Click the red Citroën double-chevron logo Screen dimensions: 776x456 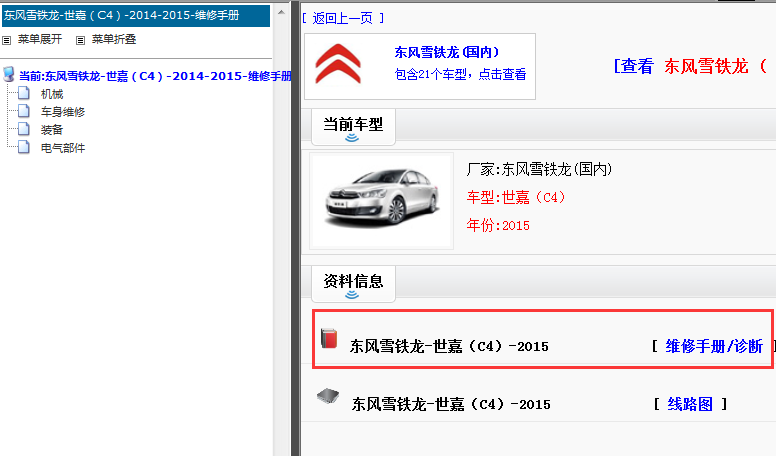pos(338,64)
